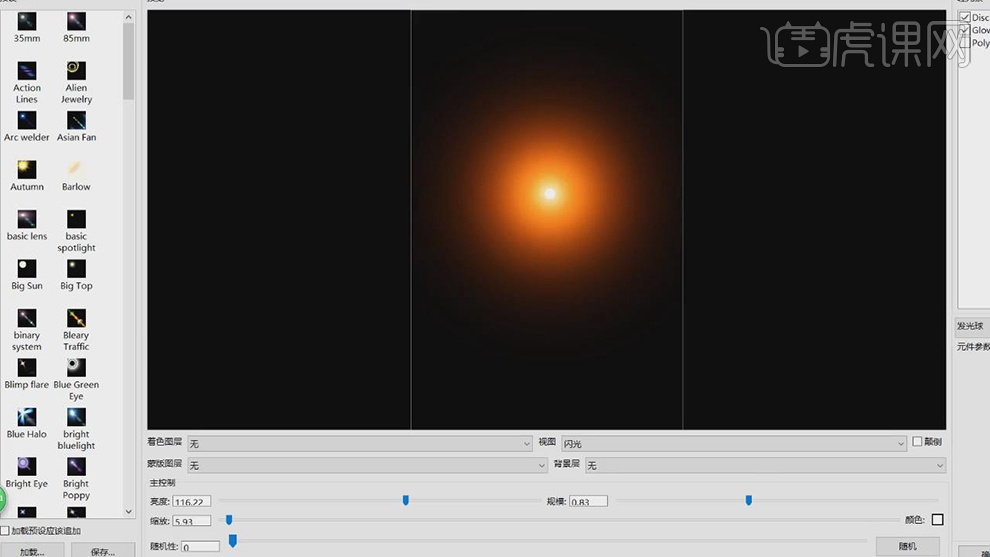Click the 规模 slider handle
This screenshot has height=557, width=990.
(x=748, y=500)
